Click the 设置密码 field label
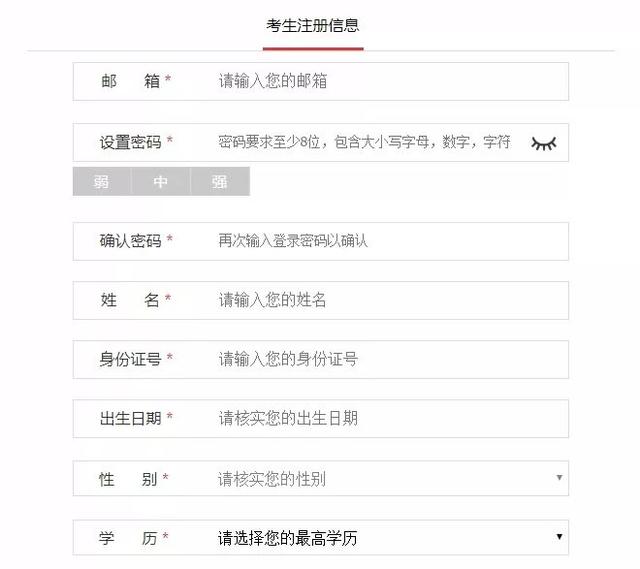The width and height of the screenshot is (640, 569). [131, 142]
